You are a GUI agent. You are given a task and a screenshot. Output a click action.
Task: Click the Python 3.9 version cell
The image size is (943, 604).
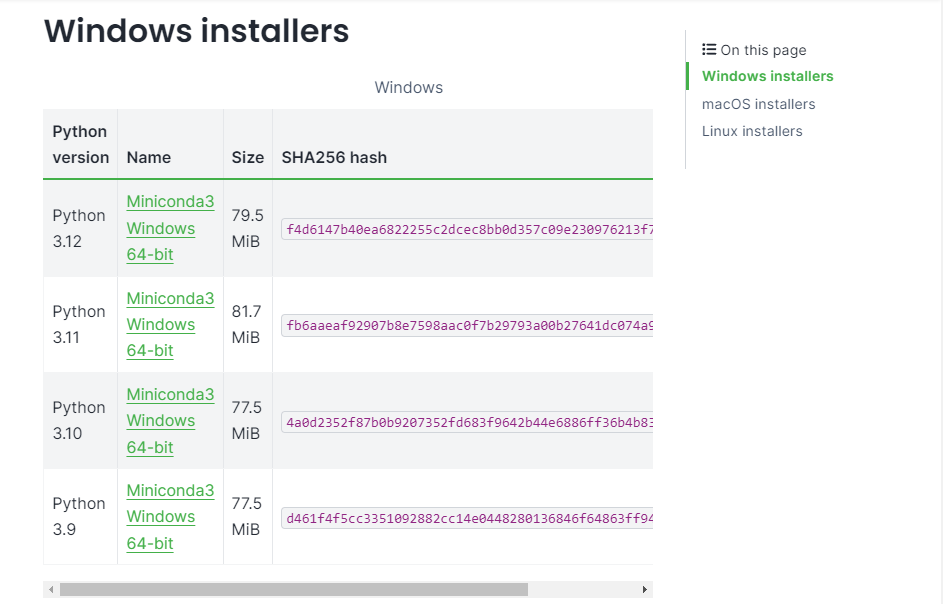point(80,517)
